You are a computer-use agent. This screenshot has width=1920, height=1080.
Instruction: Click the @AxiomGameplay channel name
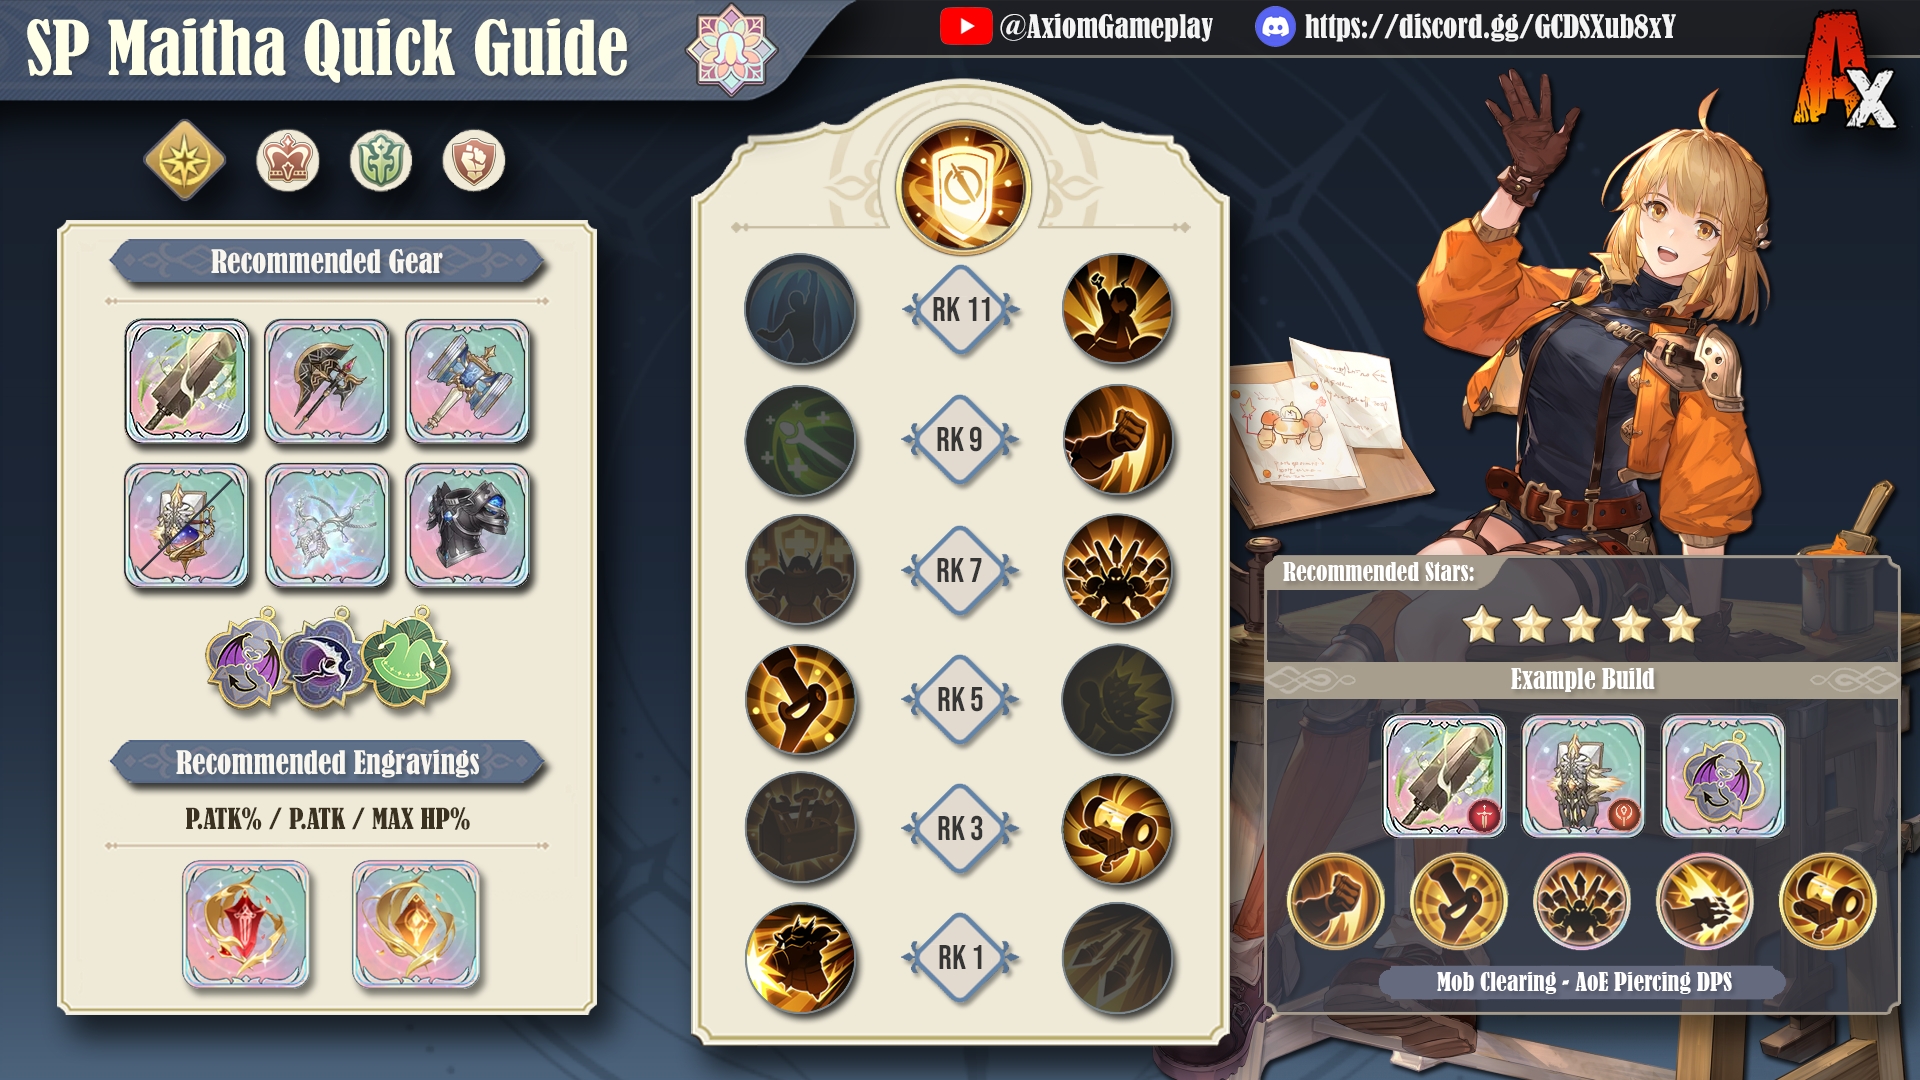[1106, 26]
